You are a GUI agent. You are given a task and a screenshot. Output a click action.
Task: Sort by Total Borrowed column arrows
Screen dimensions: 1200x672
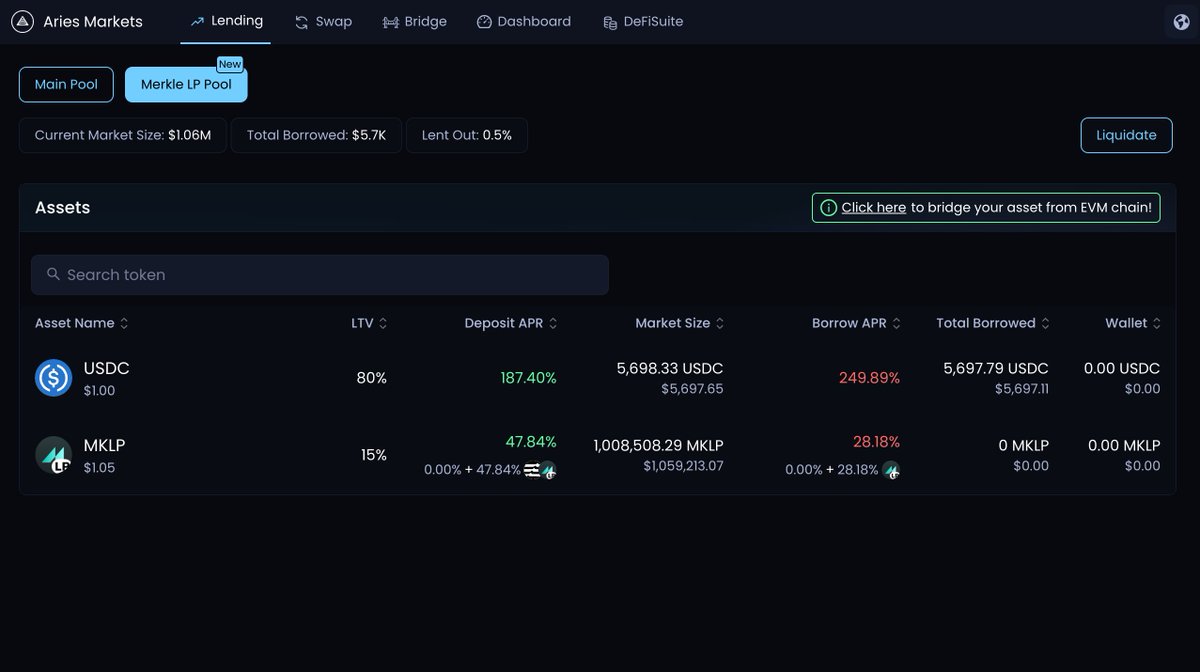click(x=1046, y=323)
